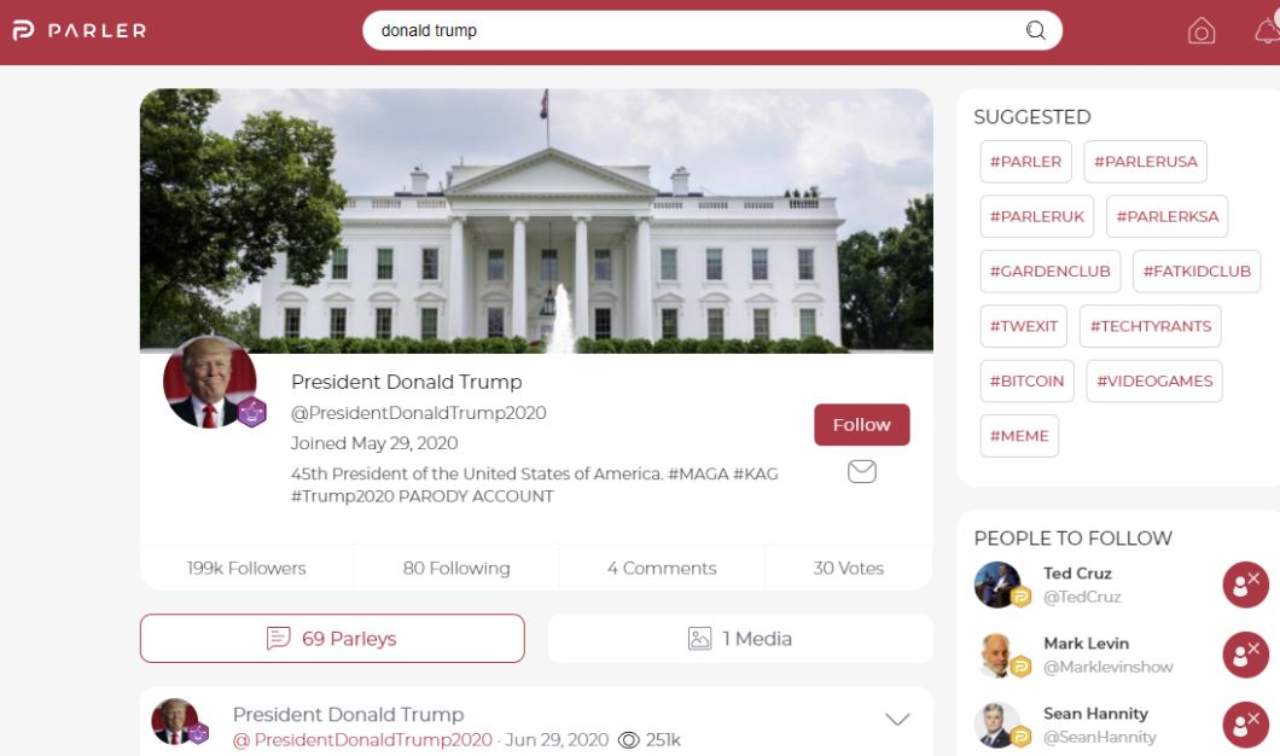Click the @PresidentDonaldTrump2020 post handle link
This screenshot has height=756, width=1280.
pyautogui.click(x=365, y=740)
